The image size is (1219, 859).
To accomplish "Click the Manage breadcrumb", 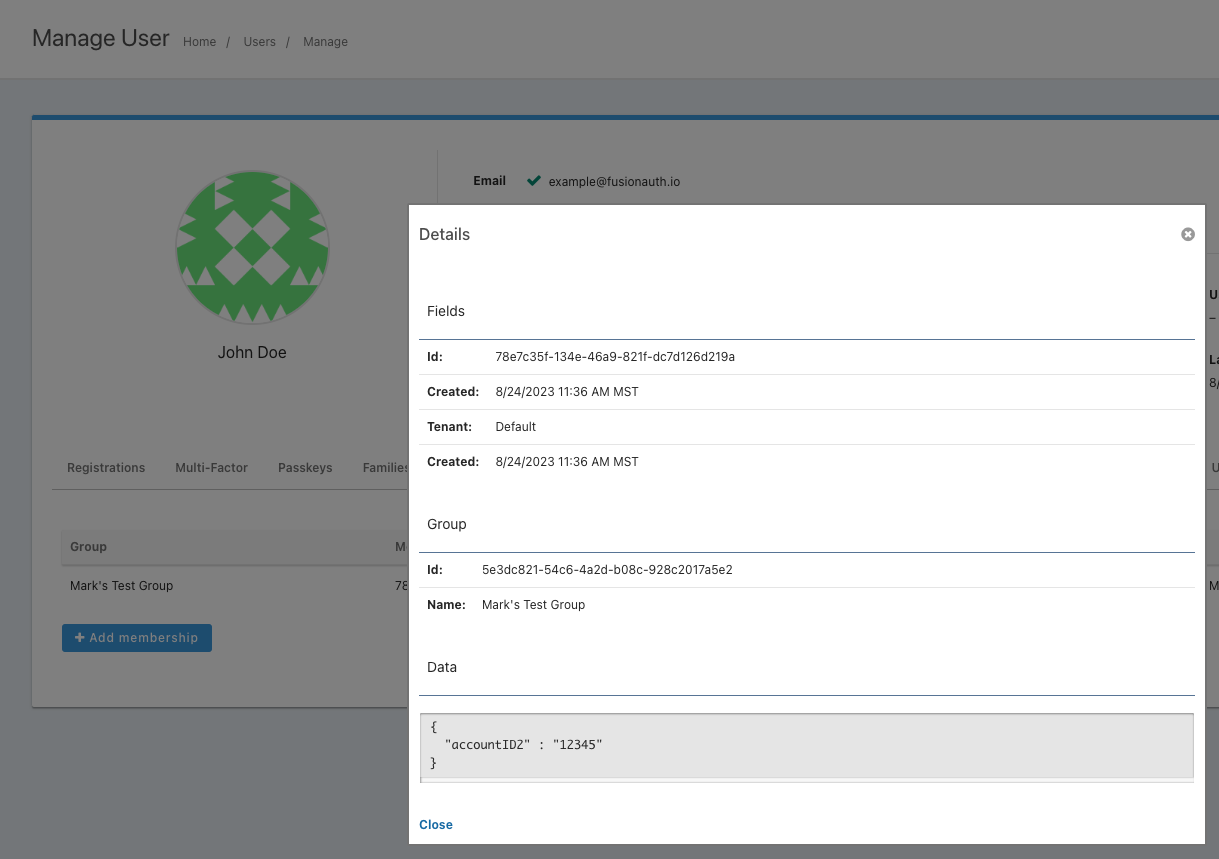I will 325,42.
